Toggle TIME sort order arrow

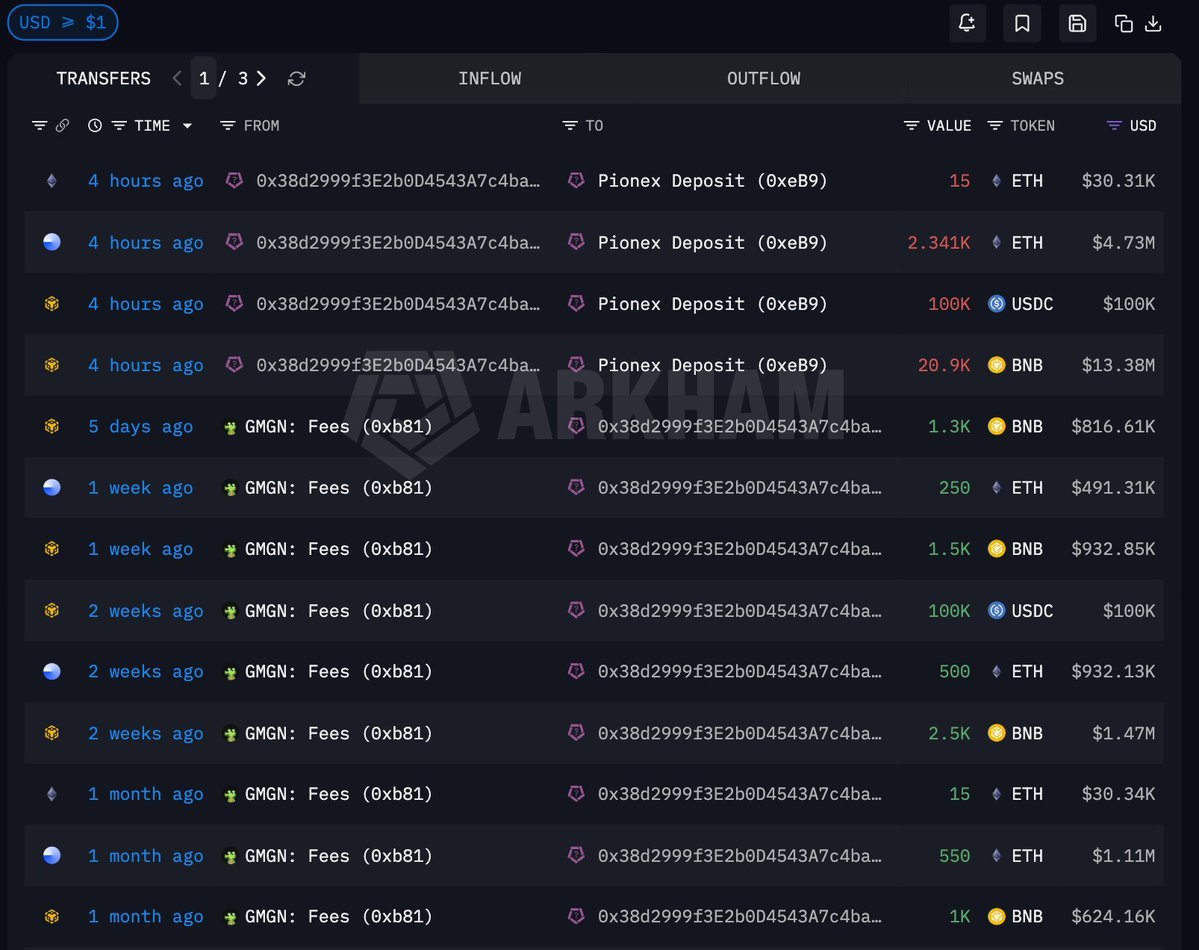click(187, 125)
